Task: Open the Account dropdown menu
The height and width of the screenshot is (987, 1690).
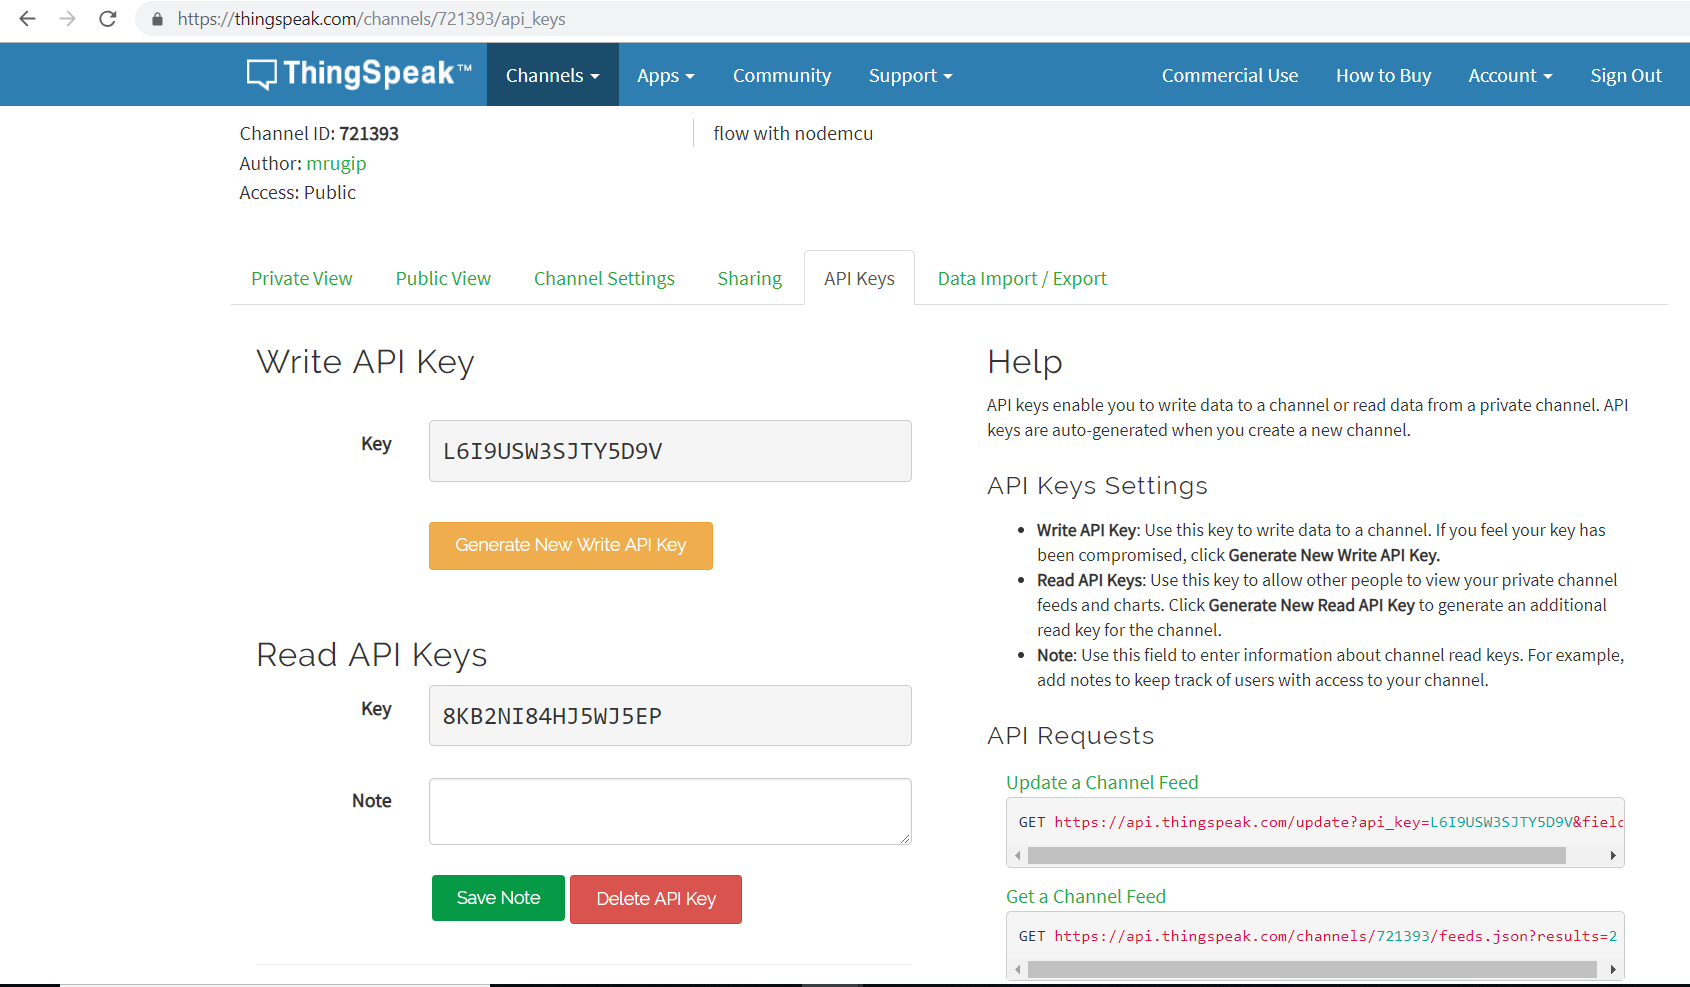Action: click(1510, 75)
